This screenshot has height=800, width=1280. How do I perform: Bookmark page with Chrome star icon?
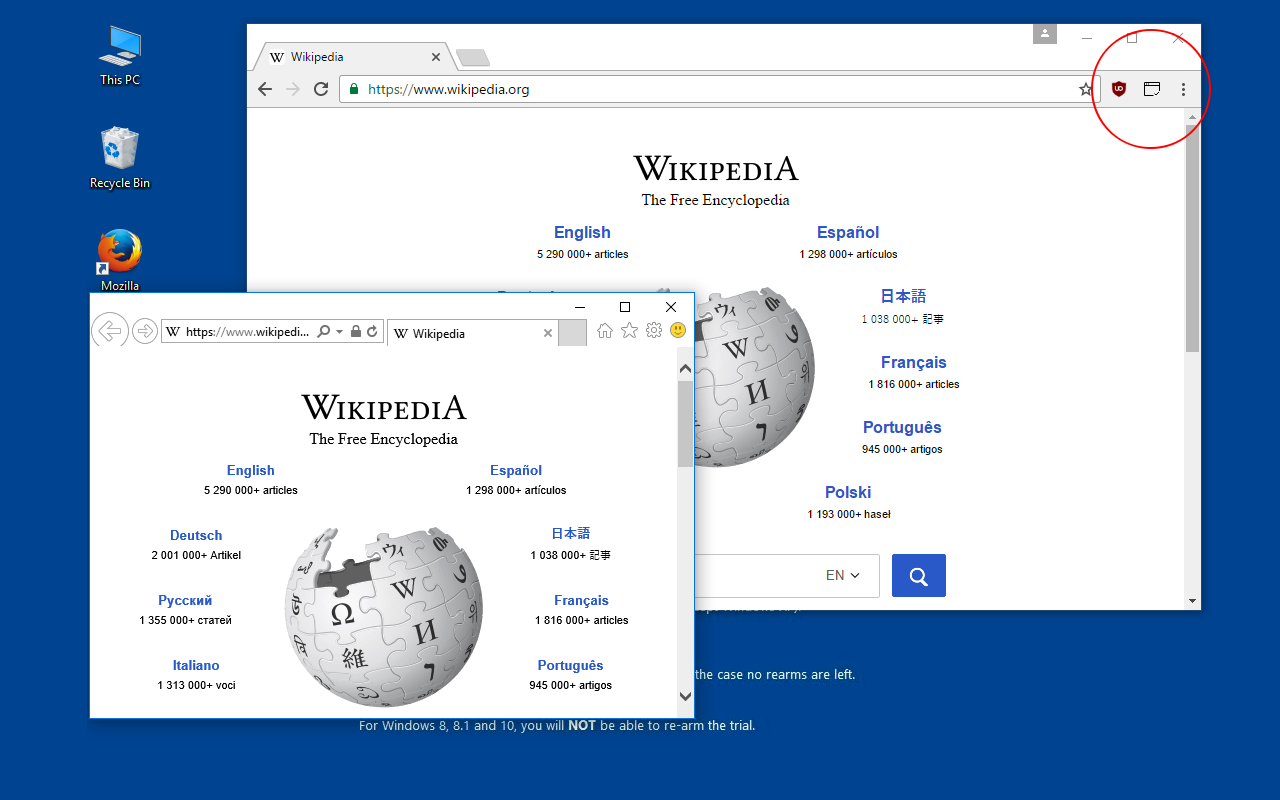tap(1086, 89)
